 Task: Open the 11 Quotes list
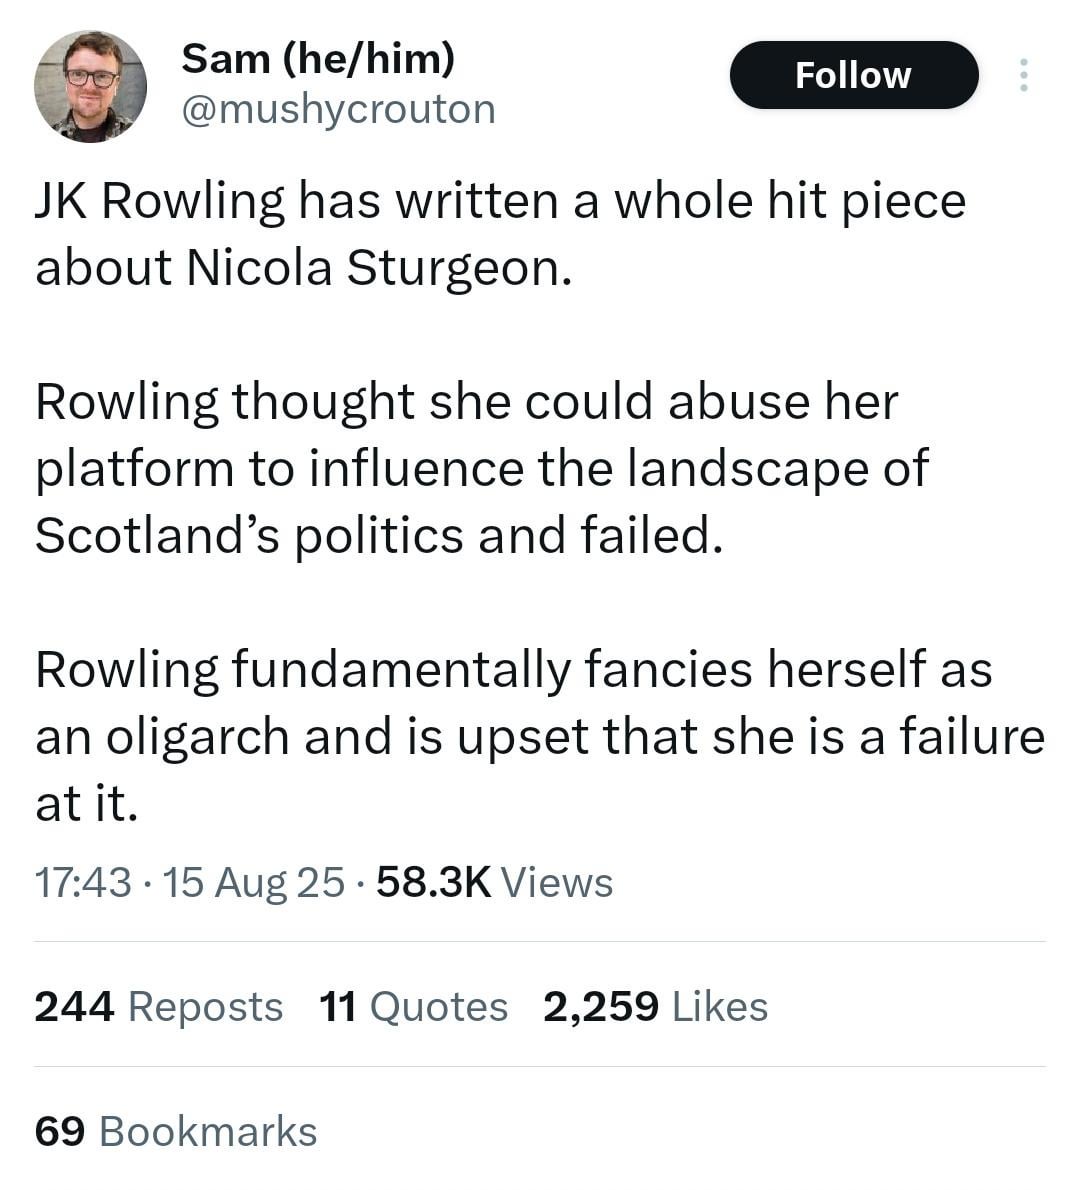tap(413, 1006)
